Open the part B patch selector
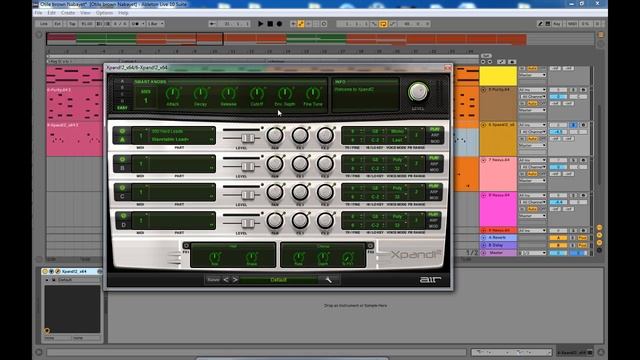Screen dimensions: 640x360 click(182, 164)
